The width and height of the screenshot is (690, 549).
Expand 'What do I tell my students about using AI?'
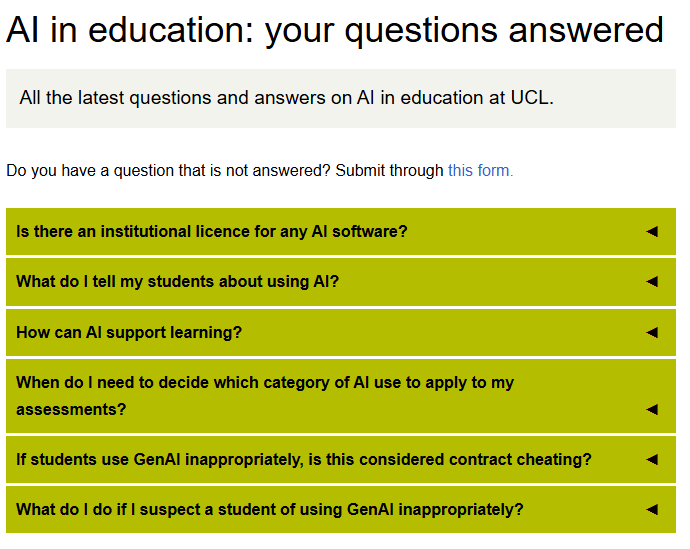[178, 282]
